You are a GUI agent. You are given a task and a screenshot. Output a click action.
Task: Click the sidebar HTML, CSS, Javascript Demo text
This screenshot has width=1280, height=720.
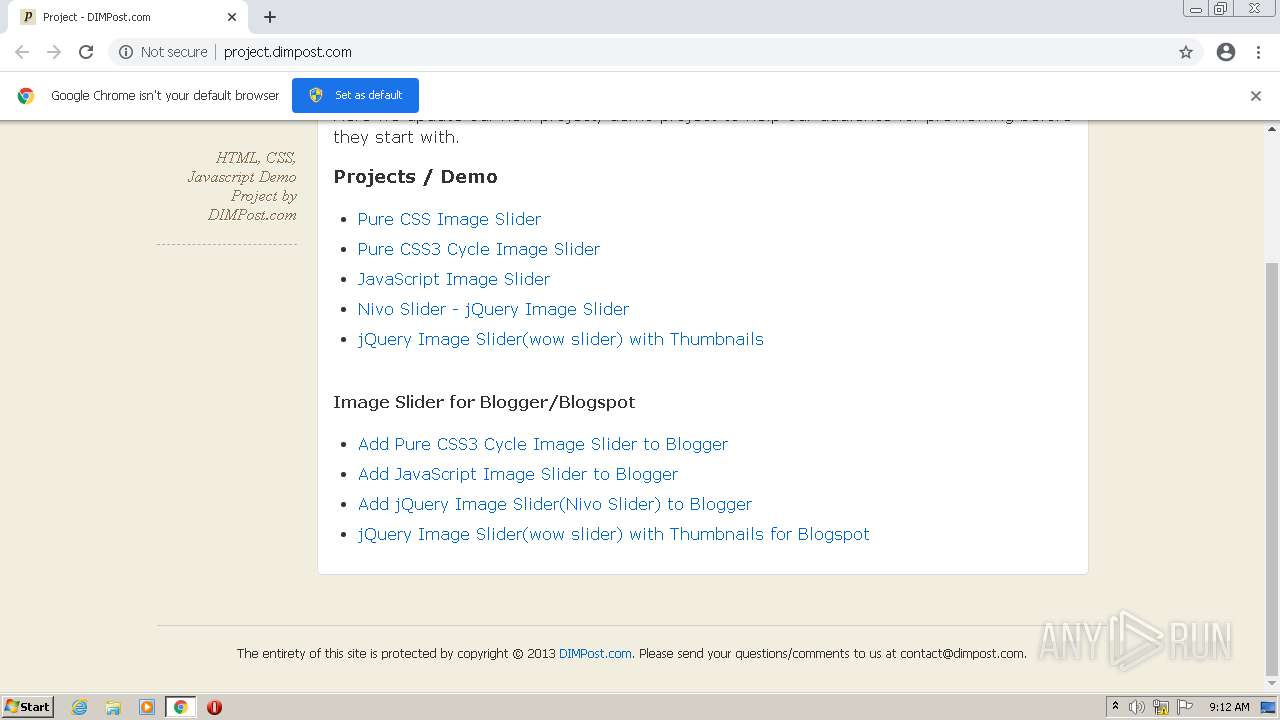[x=244, y=186]
